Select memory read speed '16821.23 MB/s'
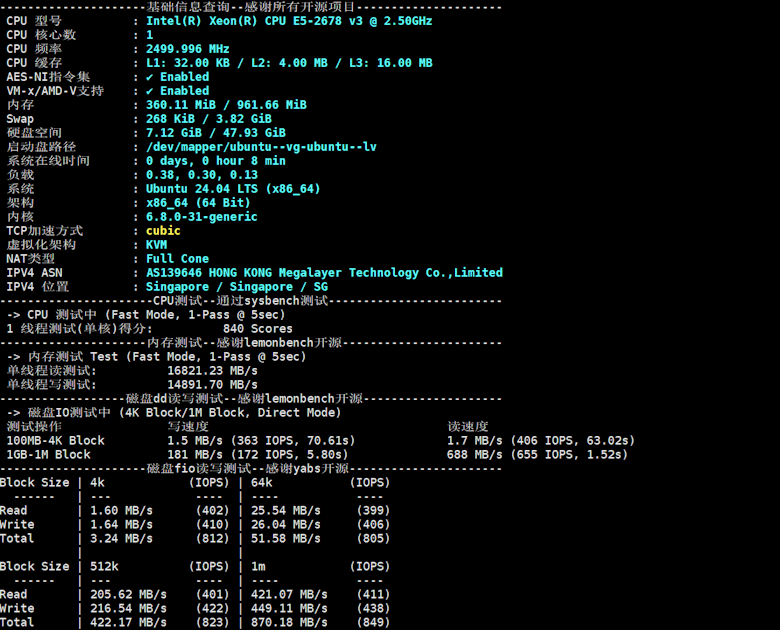The height and width of the screenshot is (630, 780). [212, 371]
